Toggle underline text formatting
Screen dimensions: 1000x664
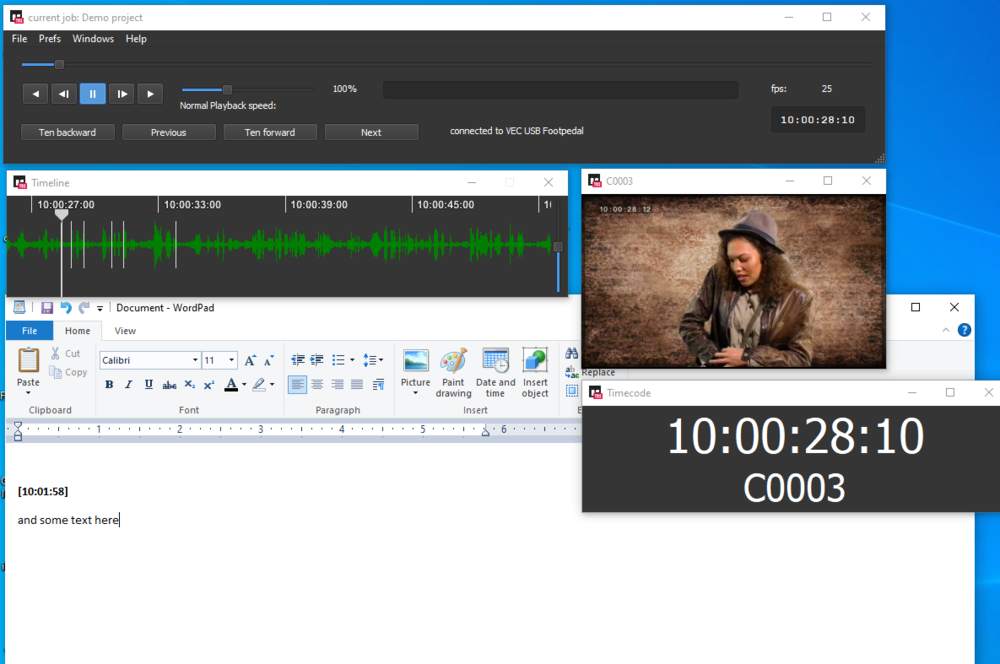coord(148,385)
